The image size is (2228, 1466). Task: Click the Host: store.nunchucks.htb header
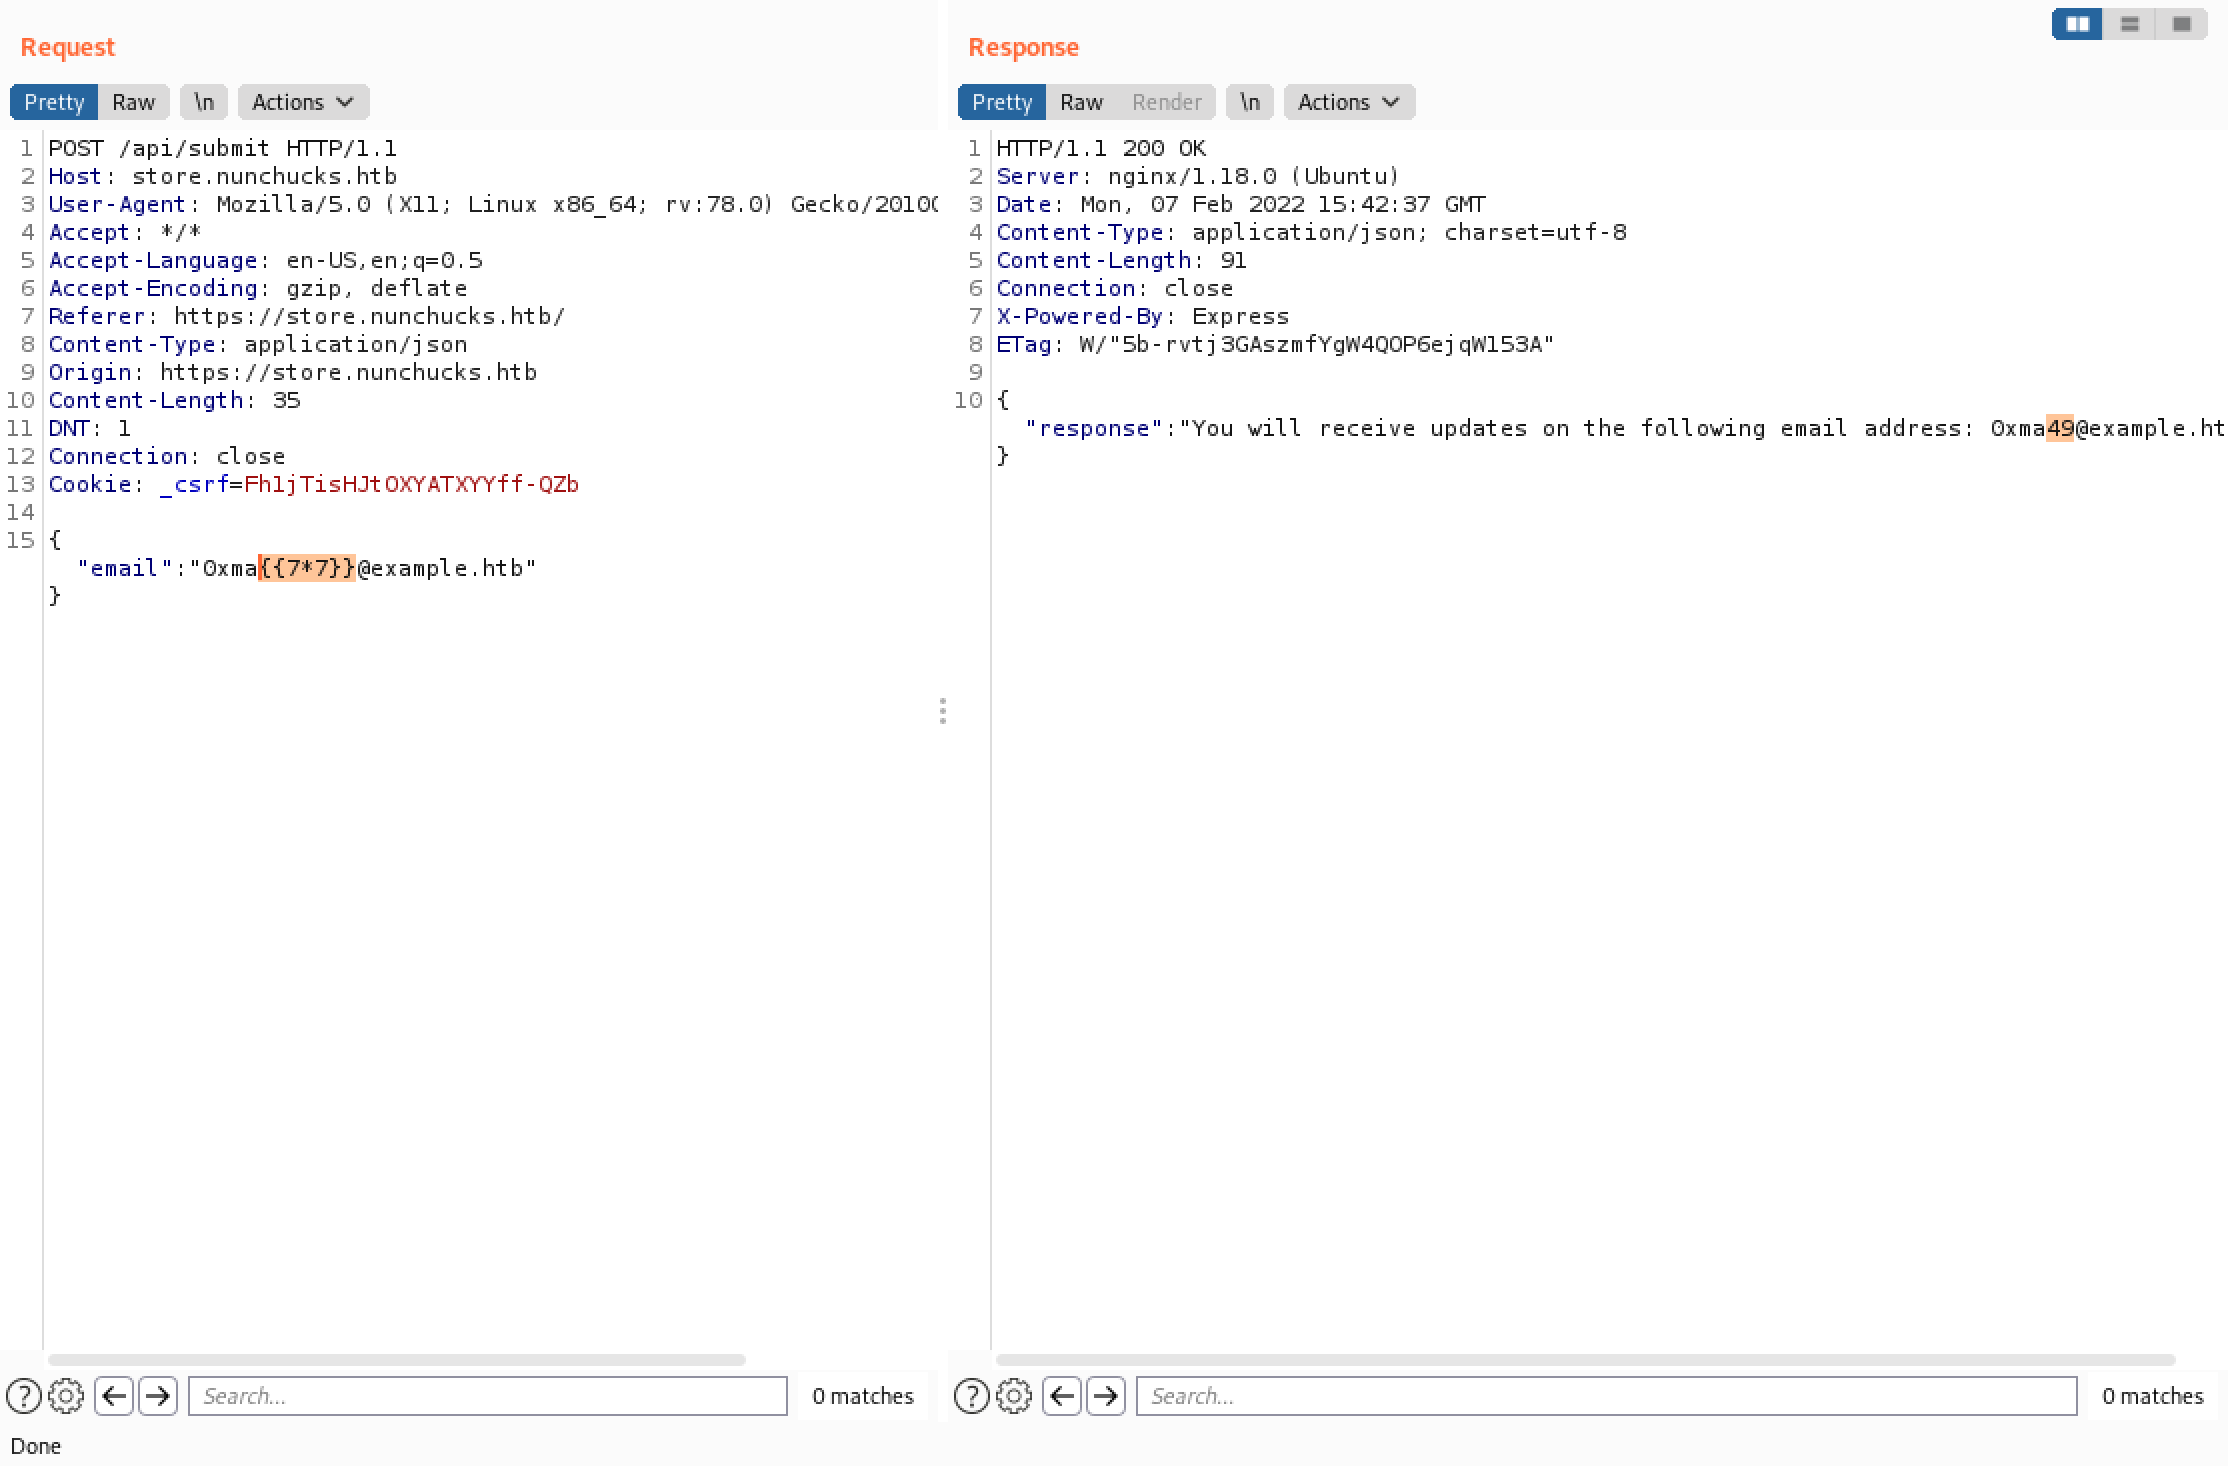pos(223,176)
